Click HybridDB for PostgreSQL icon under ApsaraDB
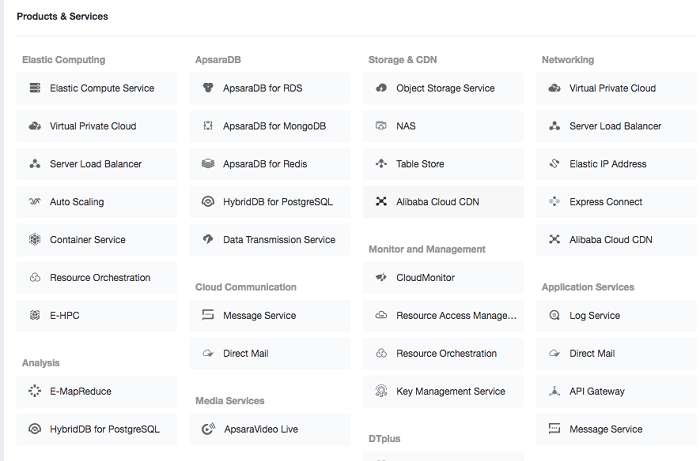The height and width of the screenshot is (461, 700). [x=208, y=202]
